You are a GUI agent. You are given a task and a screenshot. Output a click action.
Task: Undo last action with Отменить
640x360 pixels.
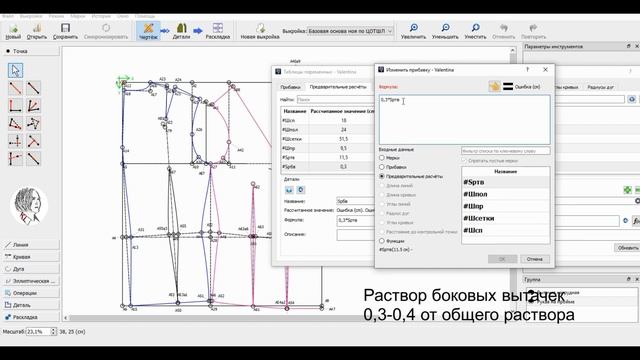tap(504, 31)
